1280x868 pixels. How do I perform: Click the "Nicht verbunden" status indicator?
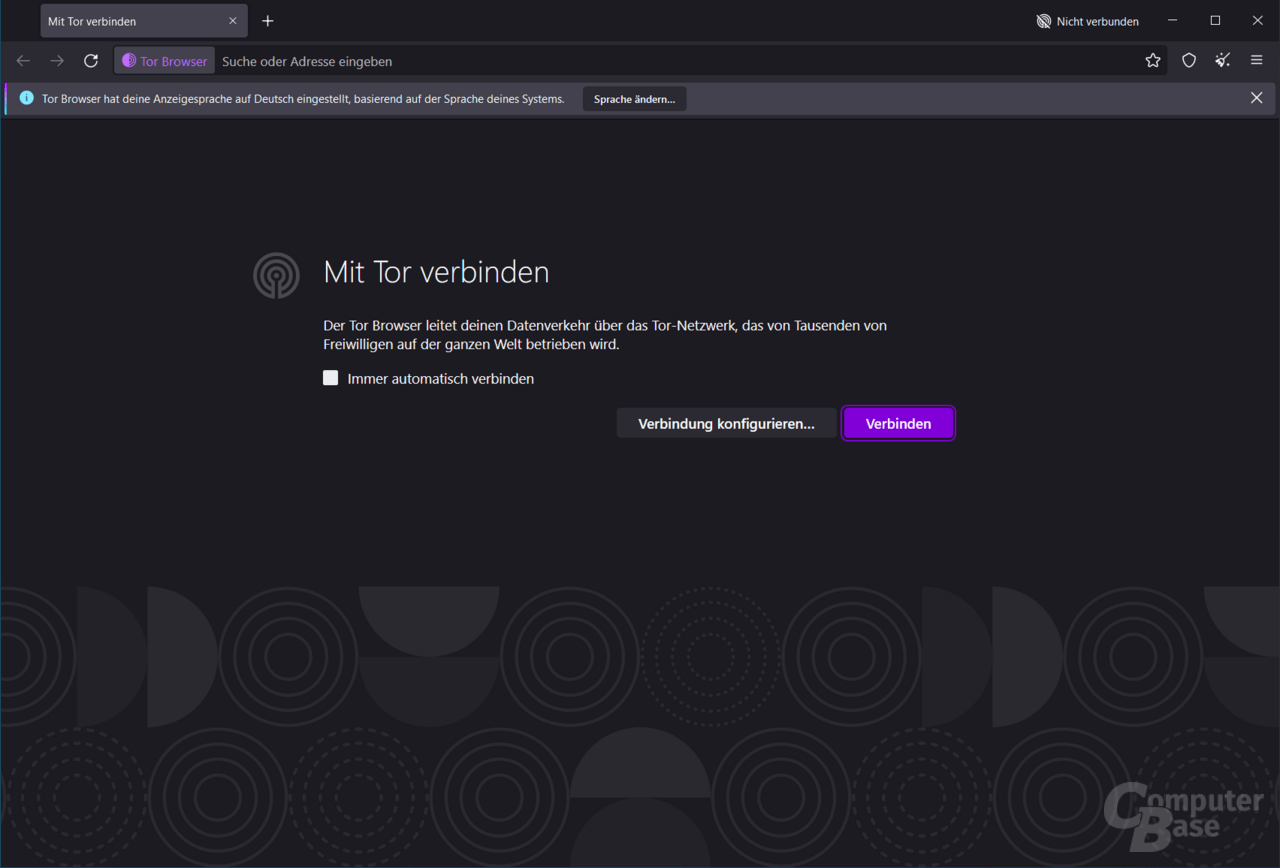click(x=1088, y=21)
